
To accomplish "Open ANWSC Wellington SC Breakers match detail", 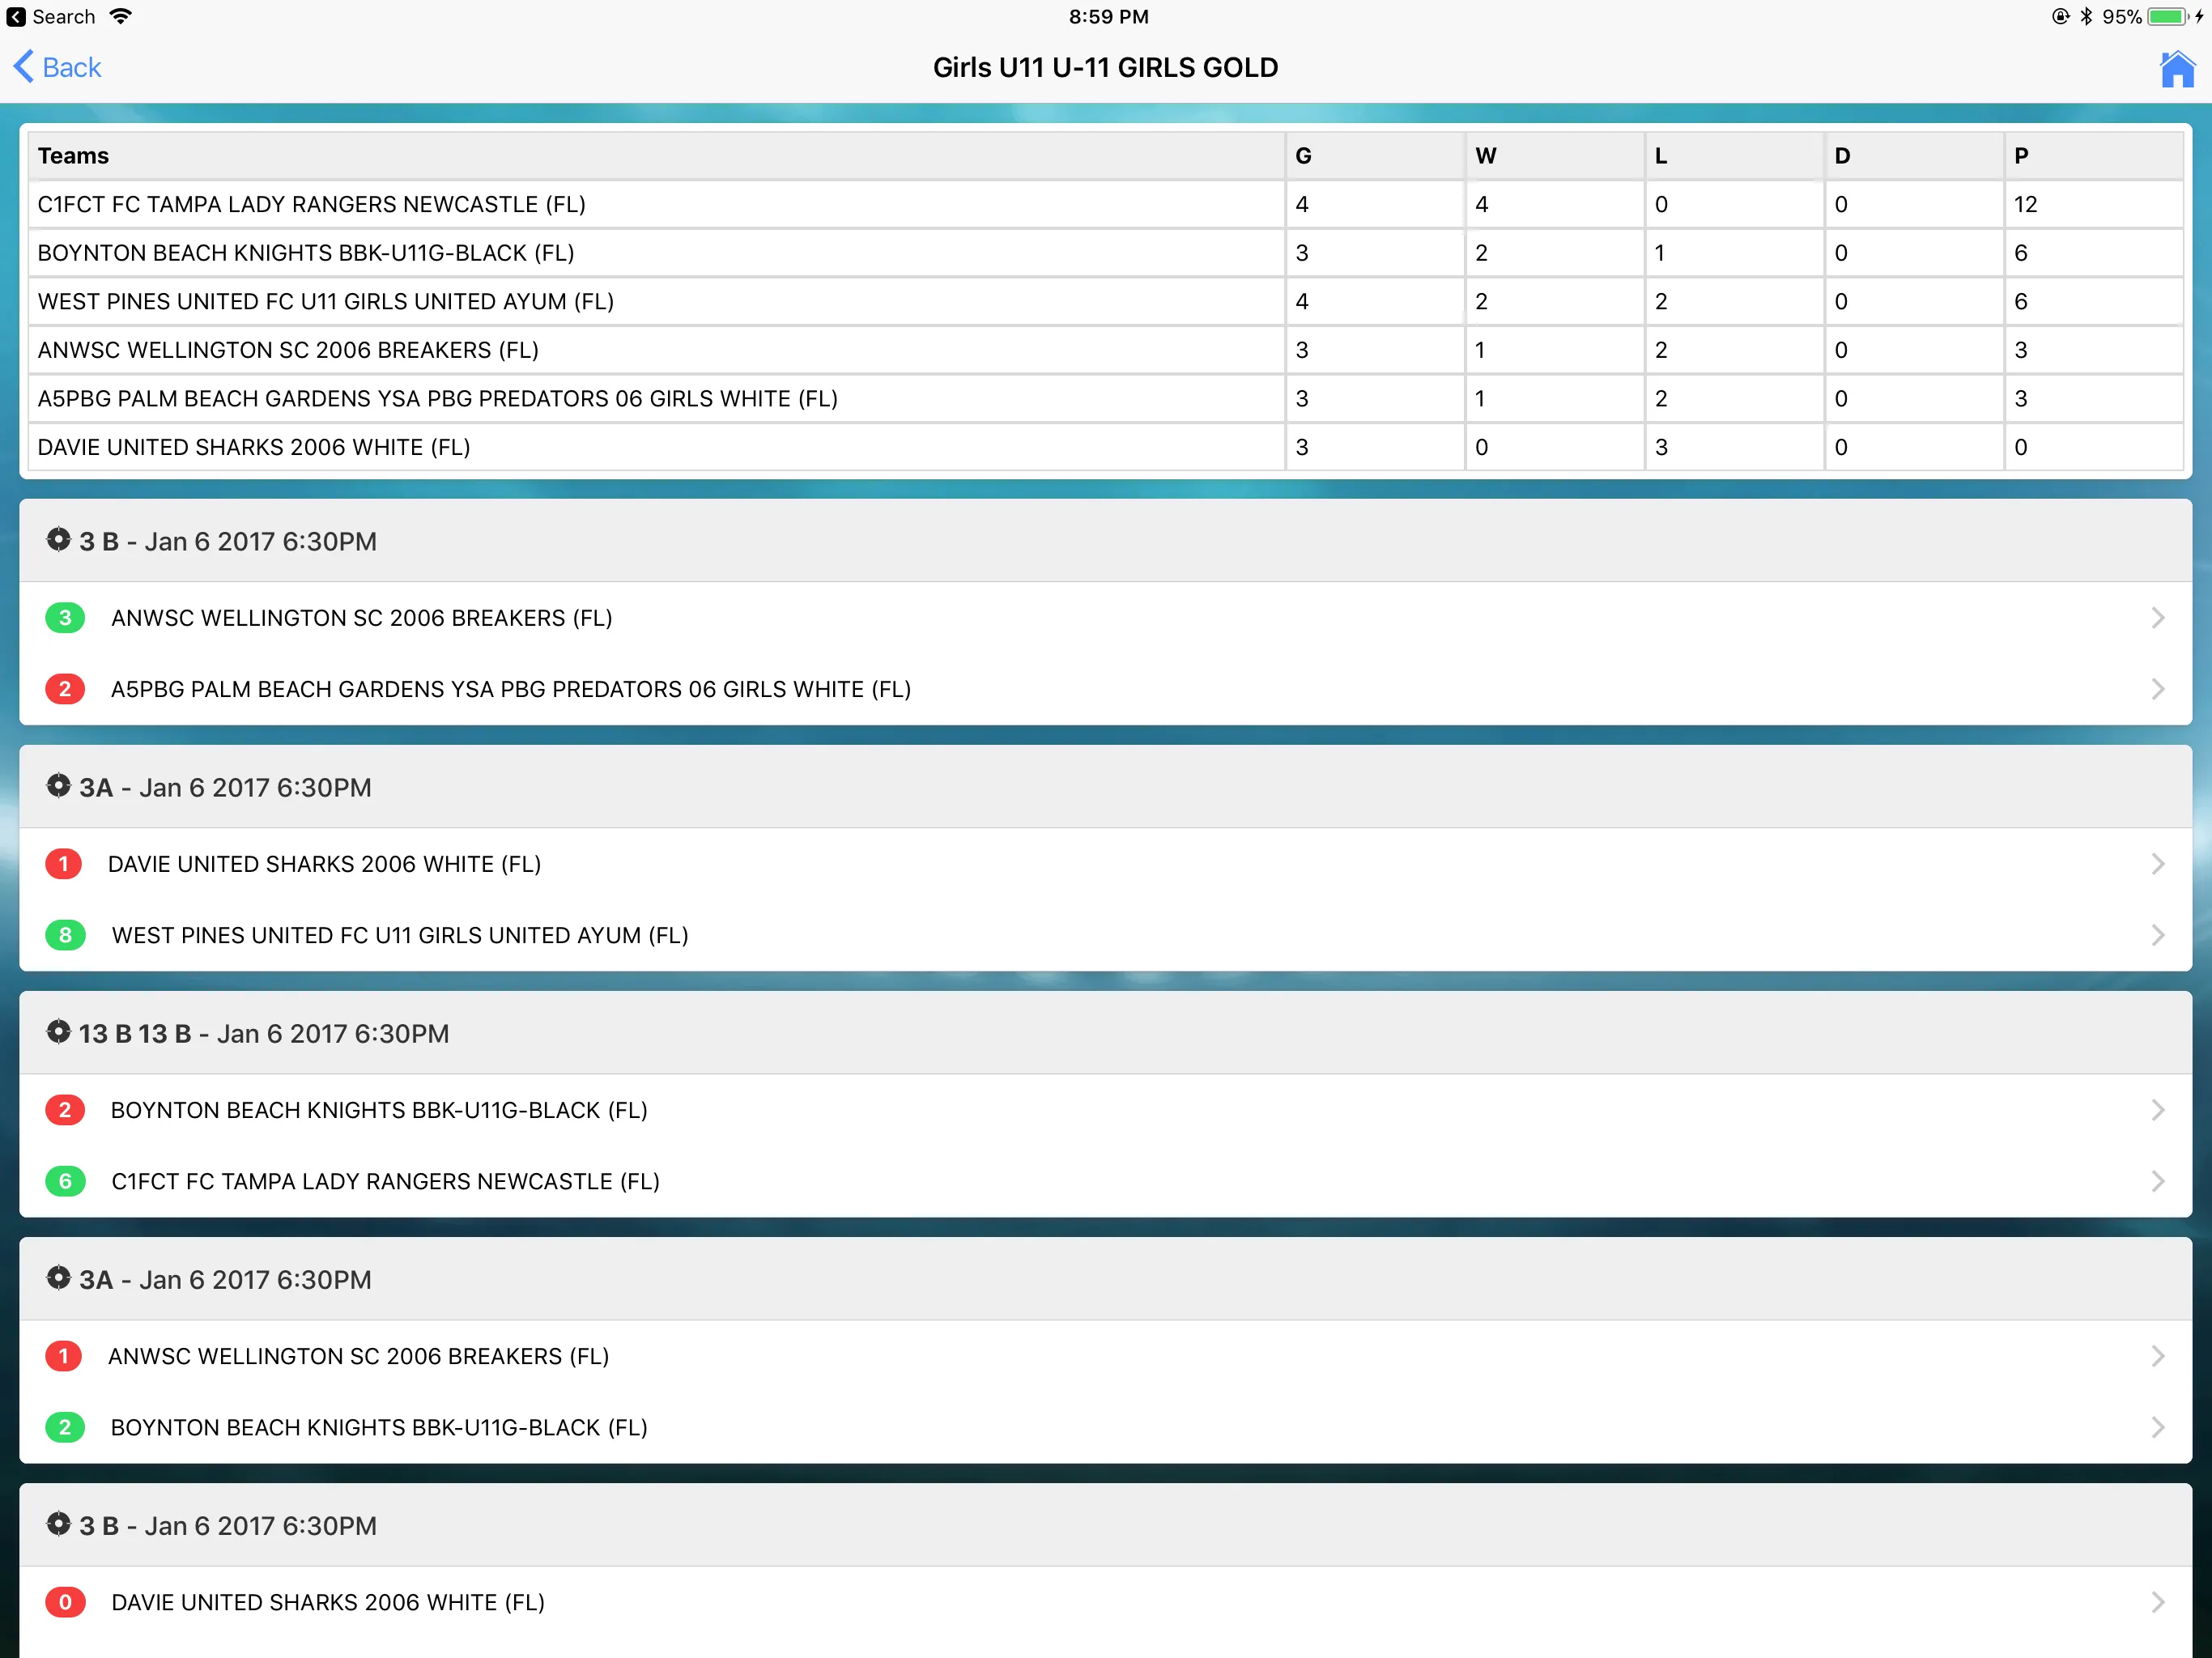I will point(1106,619).
